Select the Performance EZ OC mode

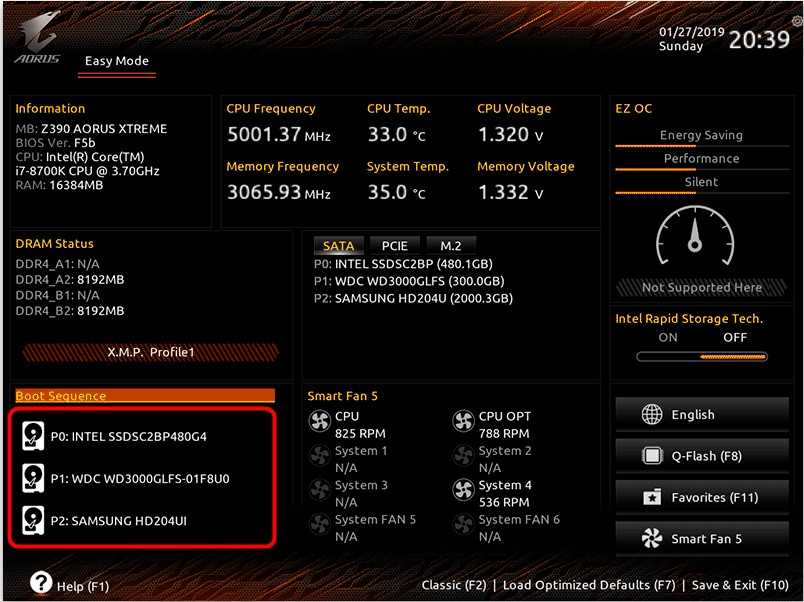[x=701, y=159]
